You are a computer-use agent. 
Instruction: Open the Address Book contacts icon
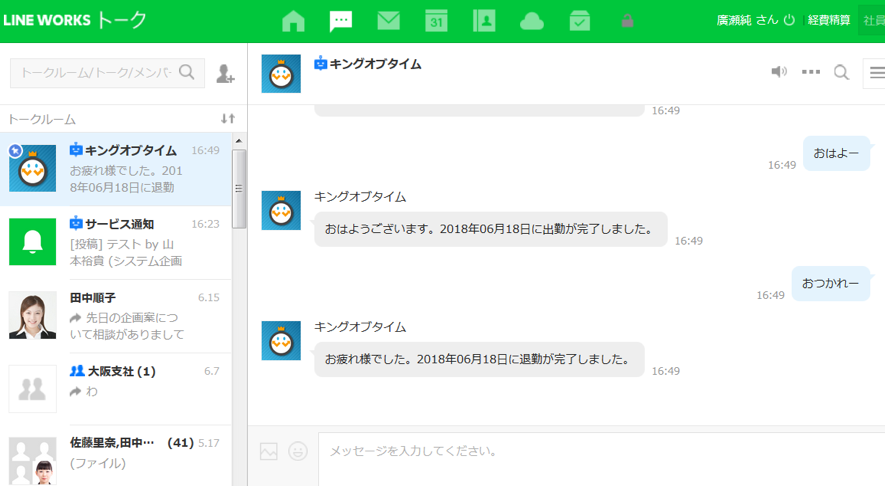click(484, 21)
